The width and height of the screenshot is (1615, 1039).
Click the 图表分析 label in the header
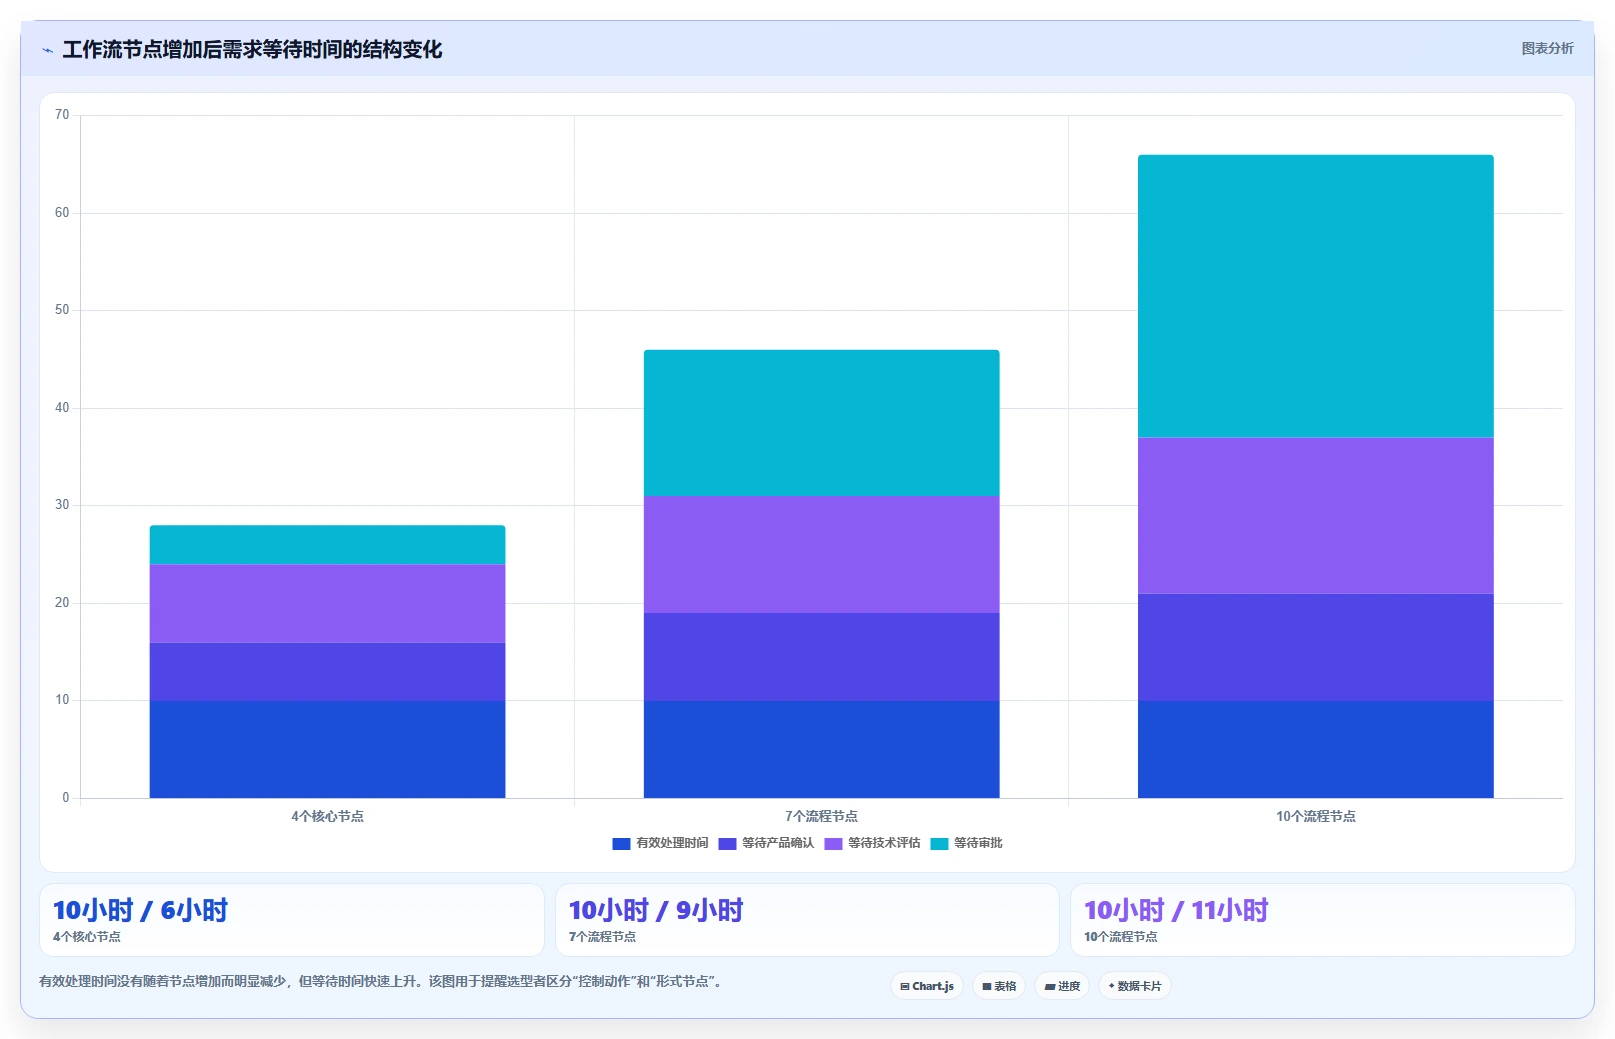click(x=1547, y=48)
